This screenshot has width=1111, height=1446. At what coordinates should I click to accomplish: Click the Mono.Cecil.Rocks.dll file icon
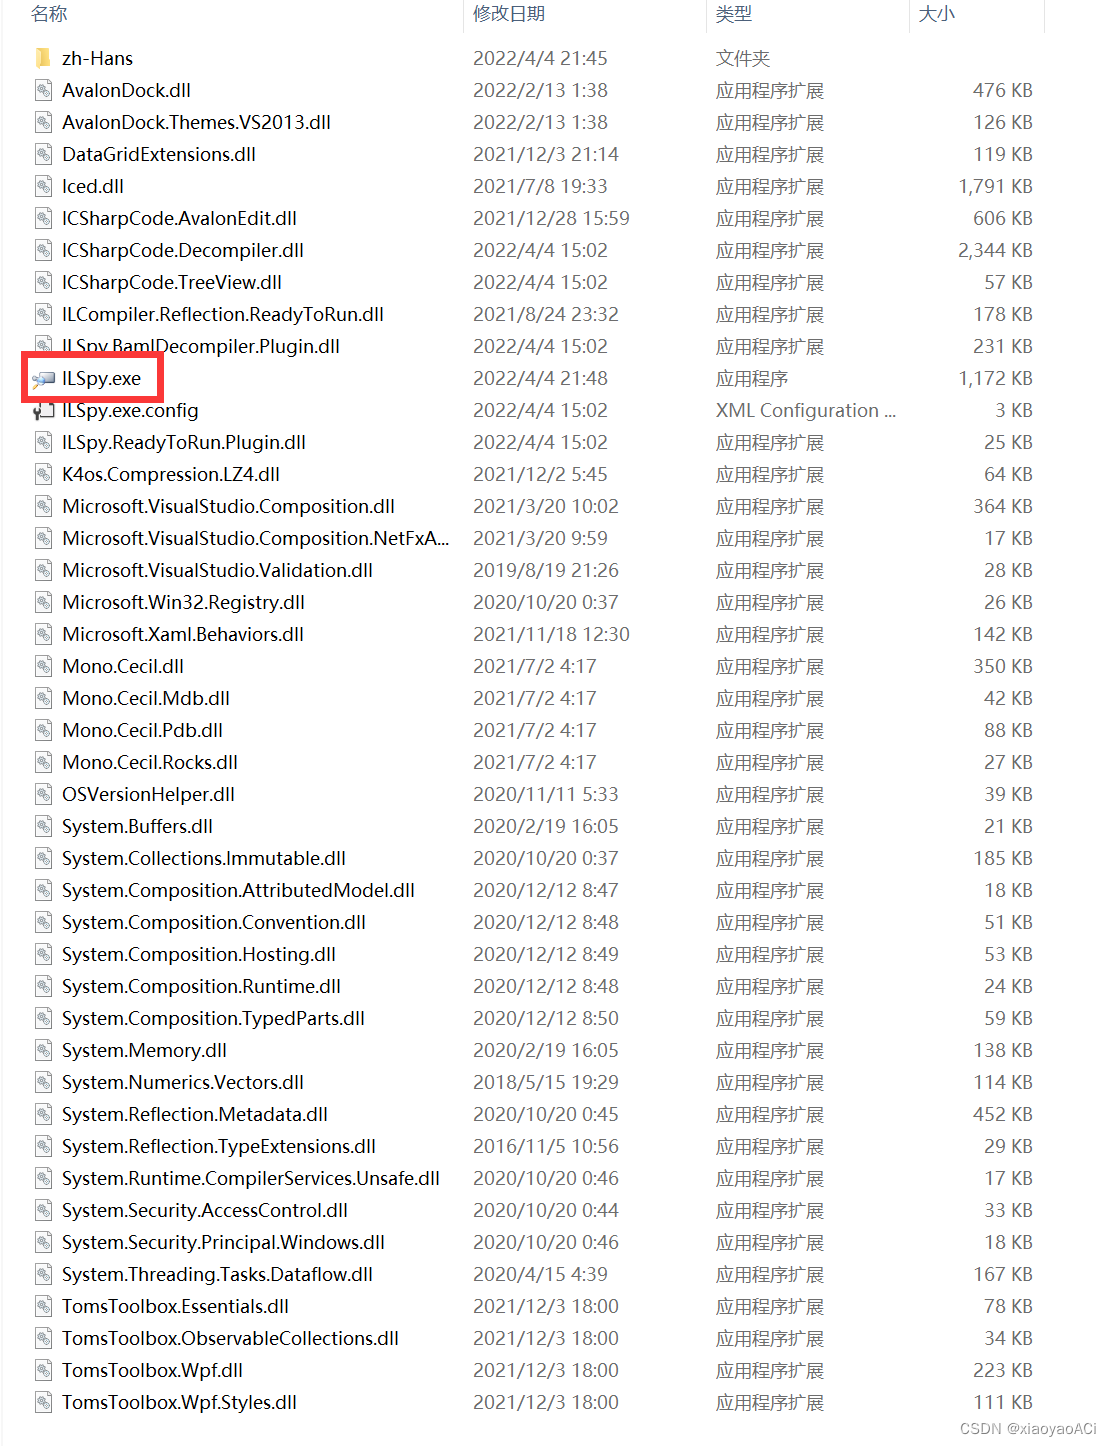(x=43, y=762)
